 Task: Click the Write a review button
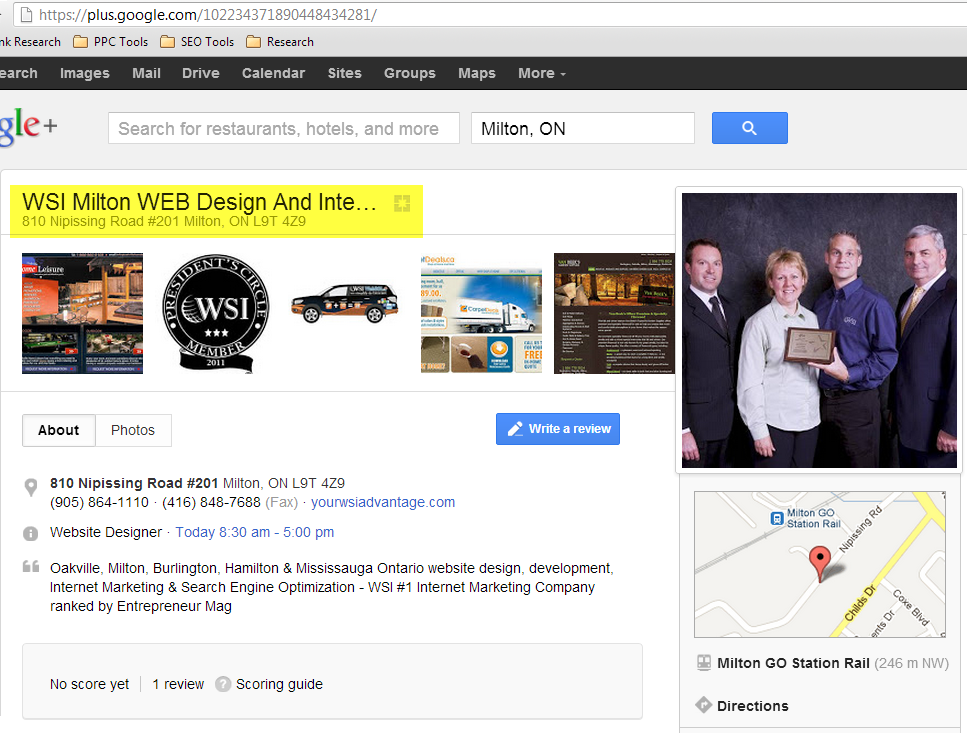click(558, 429)
